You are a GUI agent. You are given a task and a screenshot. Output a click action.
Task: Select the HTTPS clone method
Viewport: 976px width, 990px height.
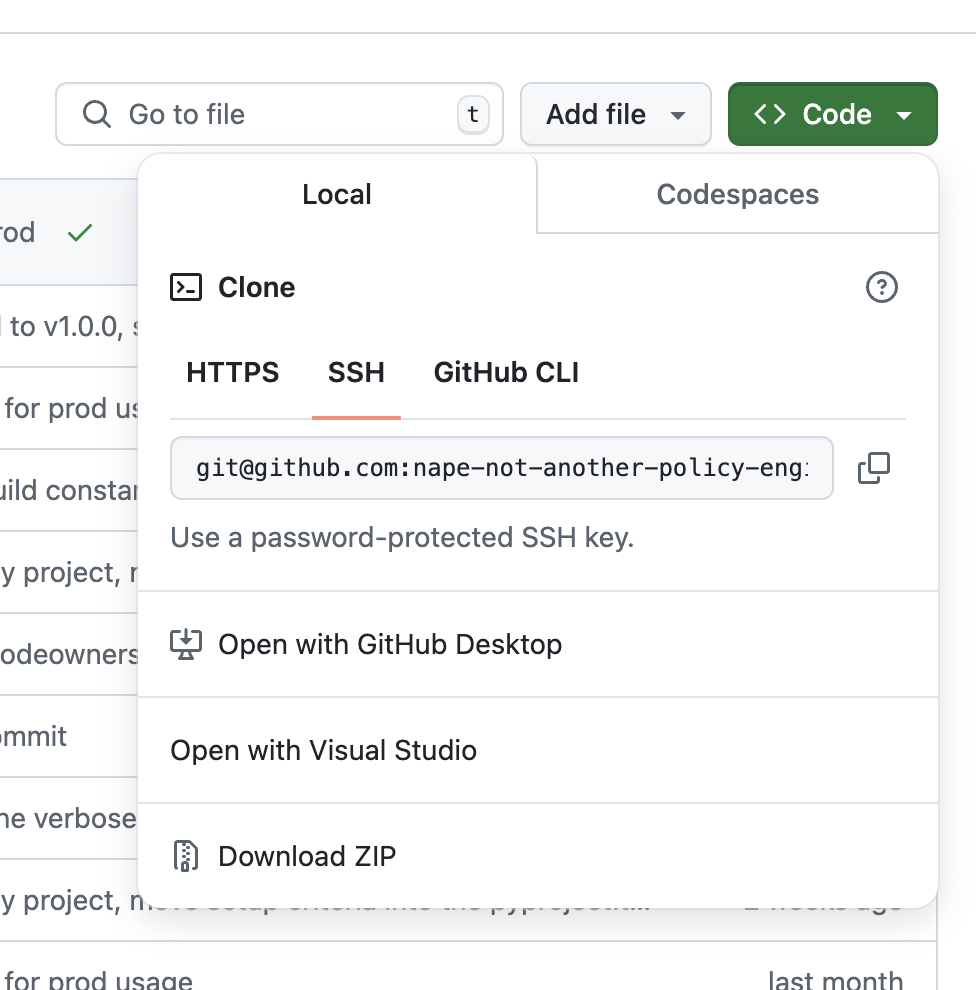pos(232,372)
